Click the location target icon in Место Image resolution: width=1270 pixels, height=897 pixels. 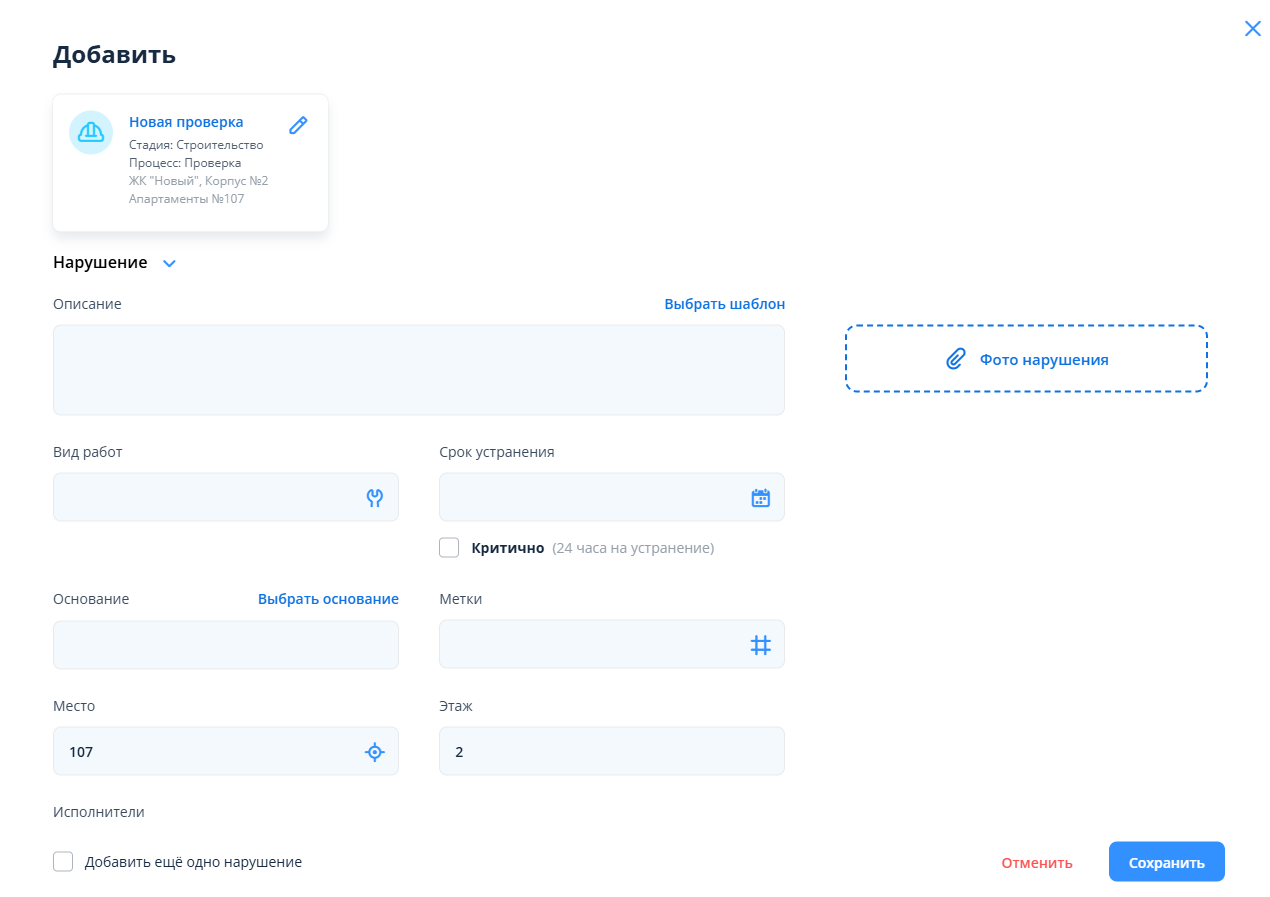(375, 752)
